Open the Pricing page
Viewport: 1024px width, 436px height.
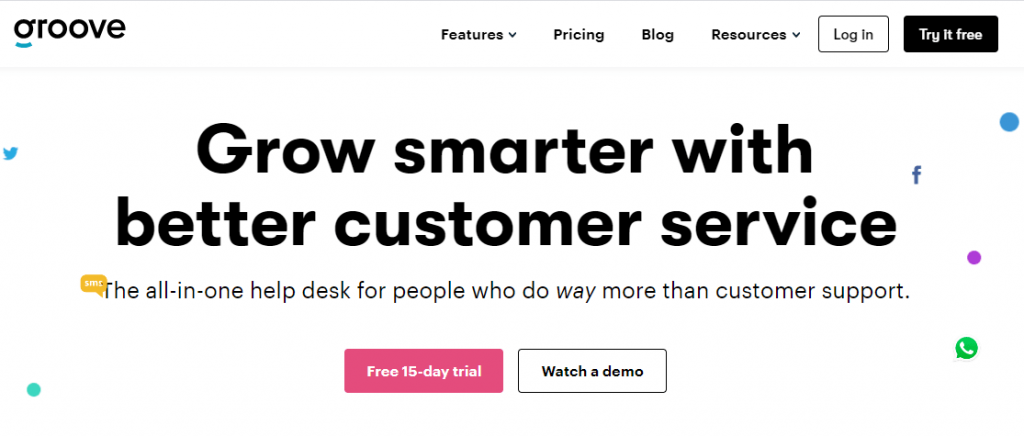pyautogui.click(x=579, y=35)
